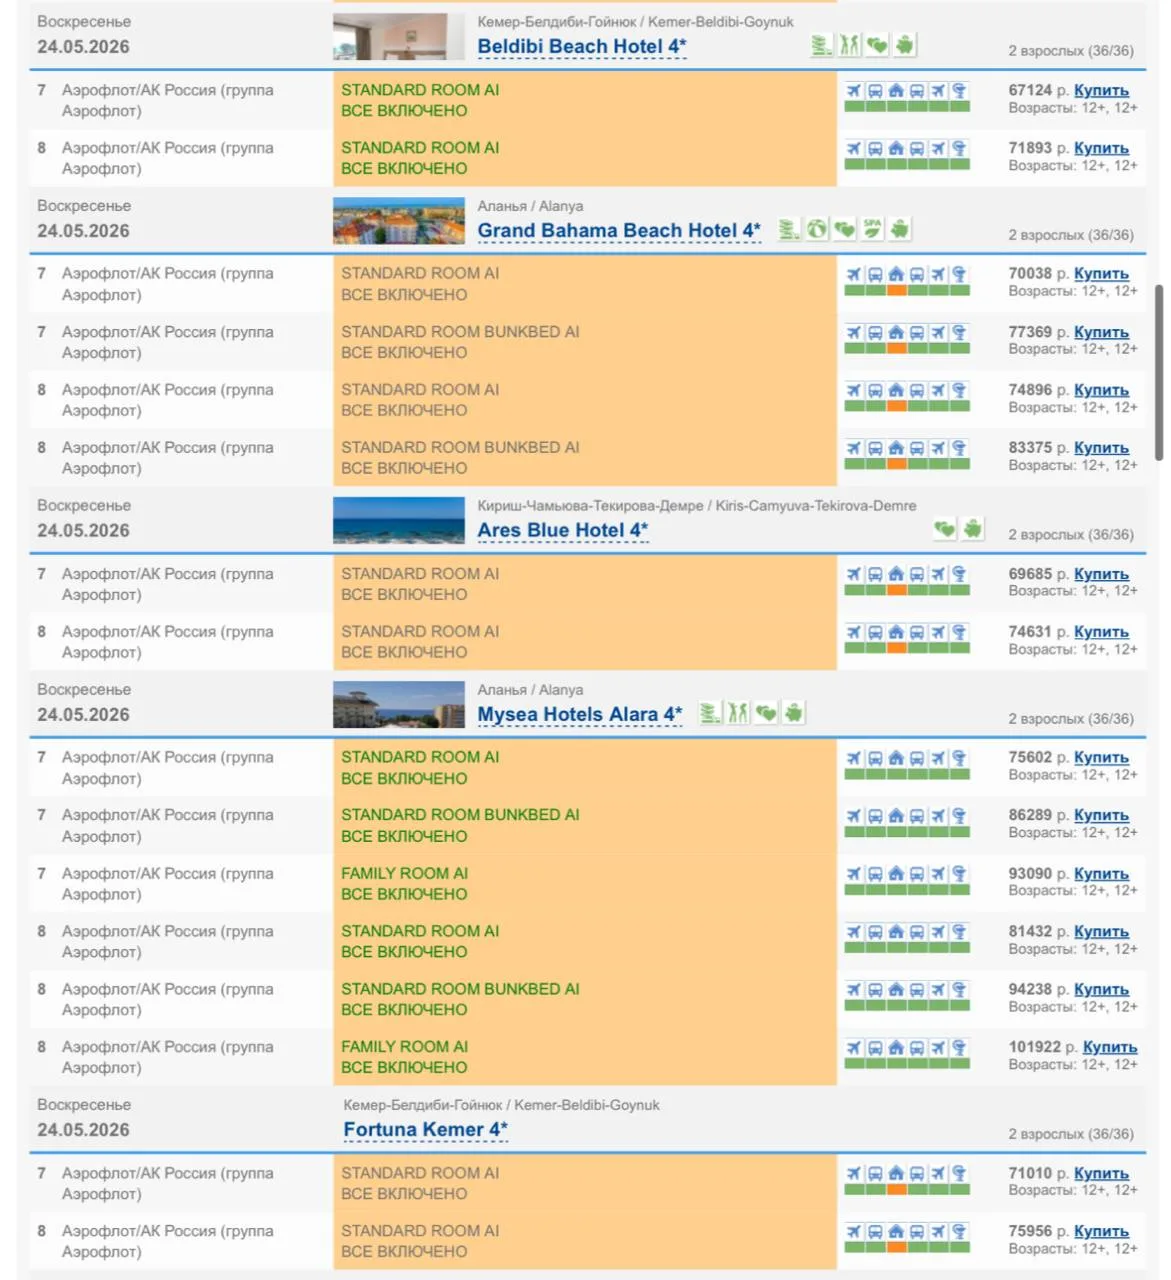Open Fortuna Kemer 4* link
This screenshot has width=1171, height=1280.
pos(425,1130)
